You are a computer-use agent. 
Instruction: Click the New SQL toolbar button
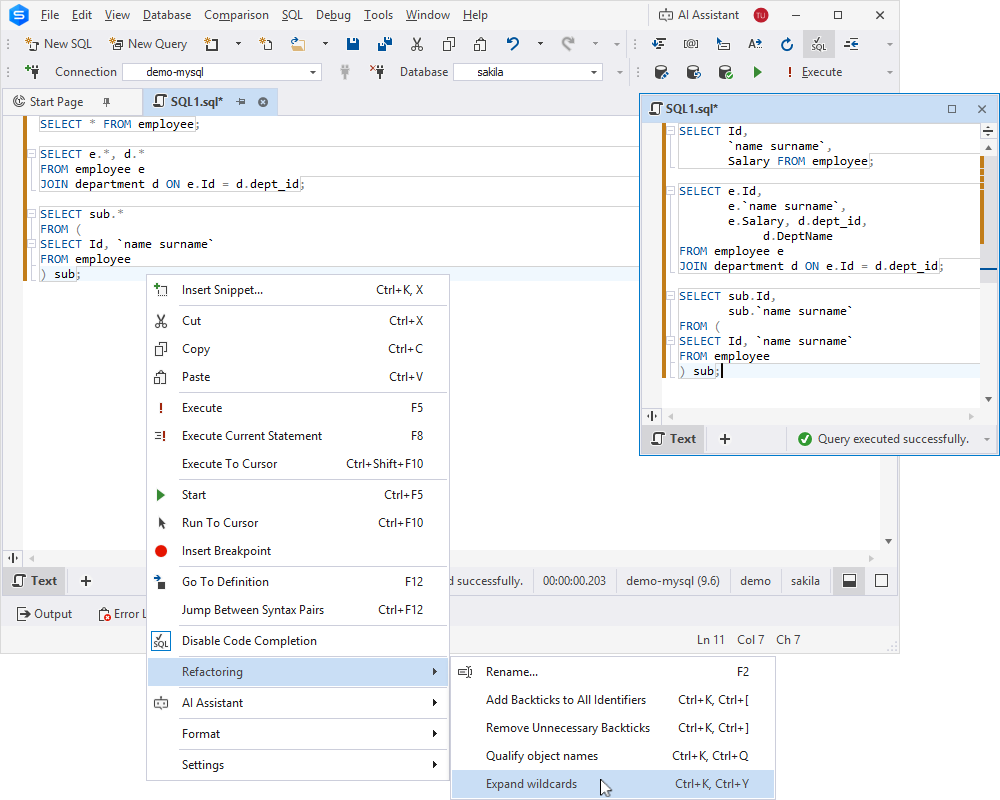59,44
